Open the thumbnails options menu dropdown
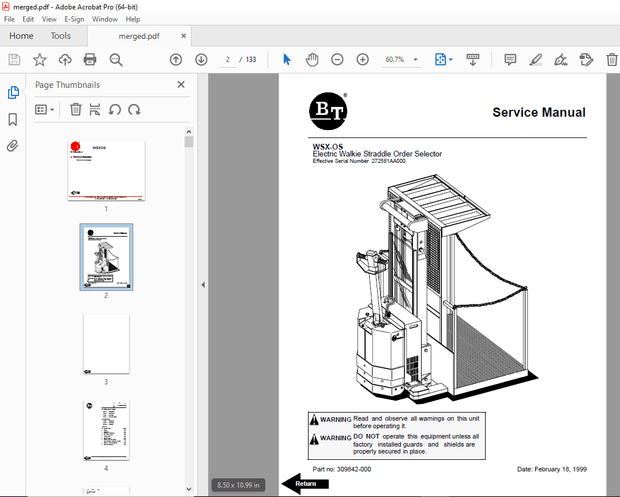Screen dimensions: 620x497 (x=44, y=110)
